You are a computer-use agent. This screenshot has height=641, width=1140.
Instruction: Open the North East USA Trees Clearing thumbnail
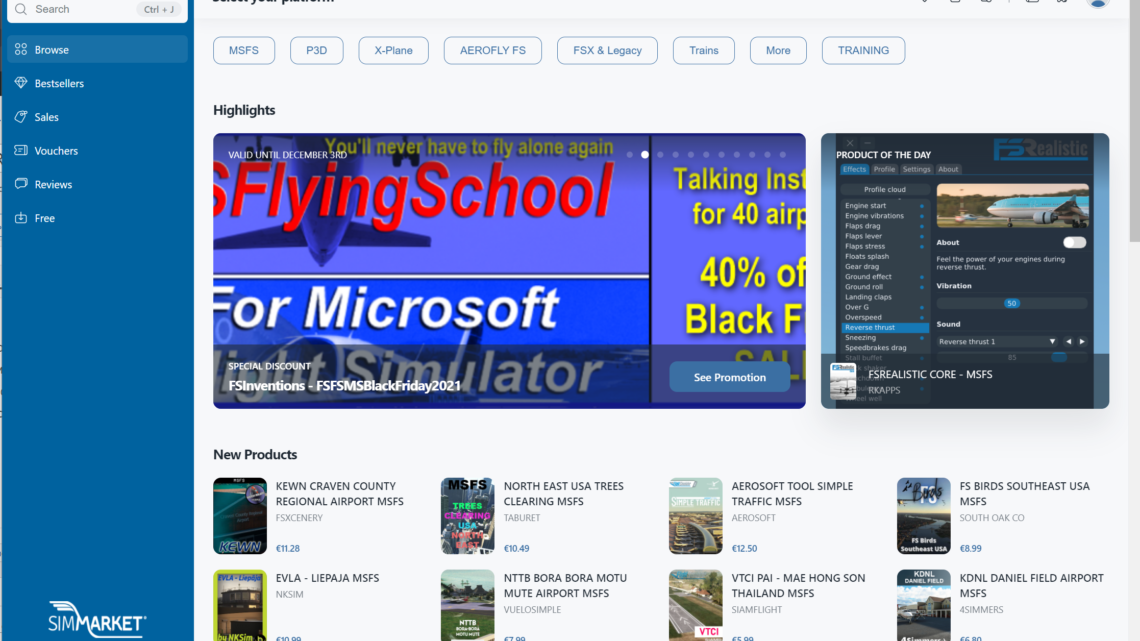point(467,516)
